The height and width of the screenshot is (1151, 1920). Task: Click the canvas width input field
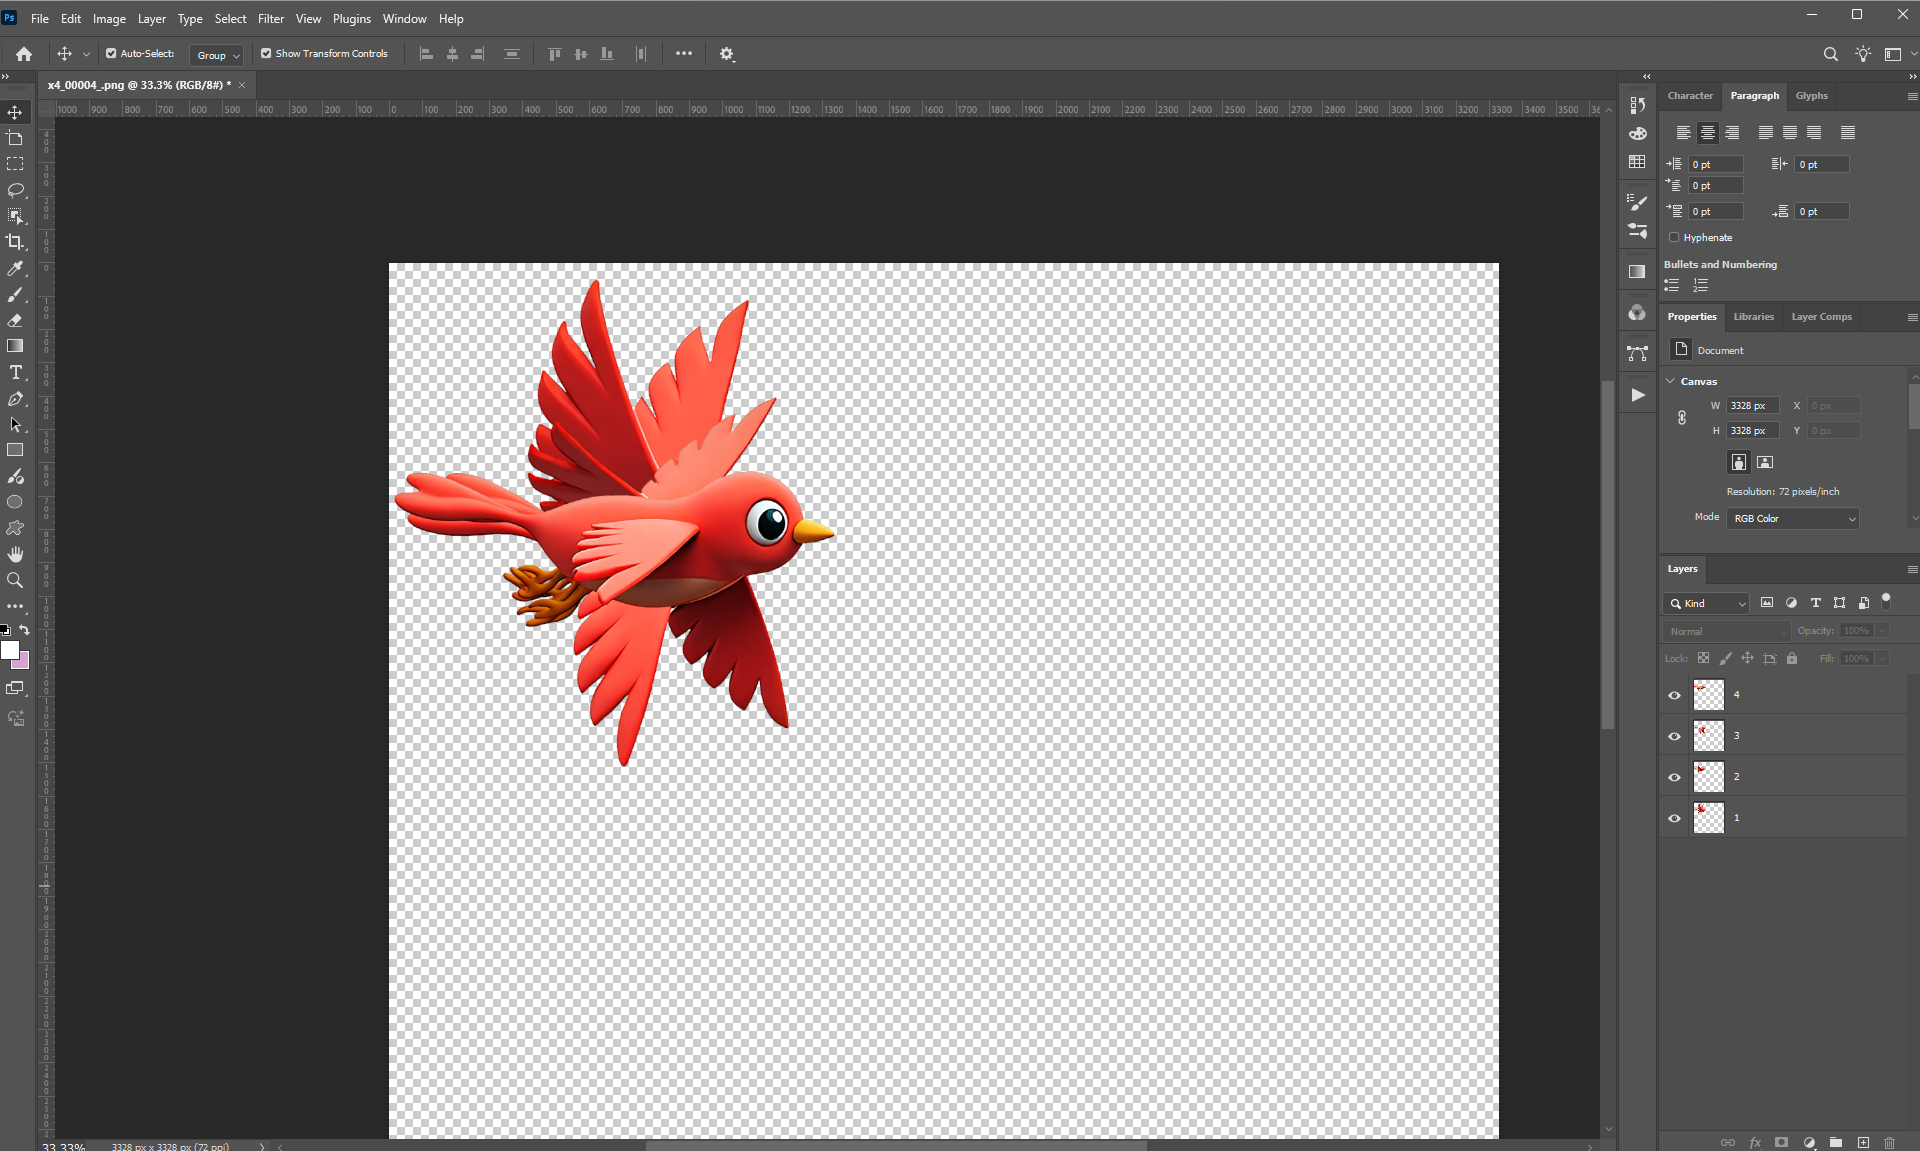pyautogui.click(x=1751, y=405)
